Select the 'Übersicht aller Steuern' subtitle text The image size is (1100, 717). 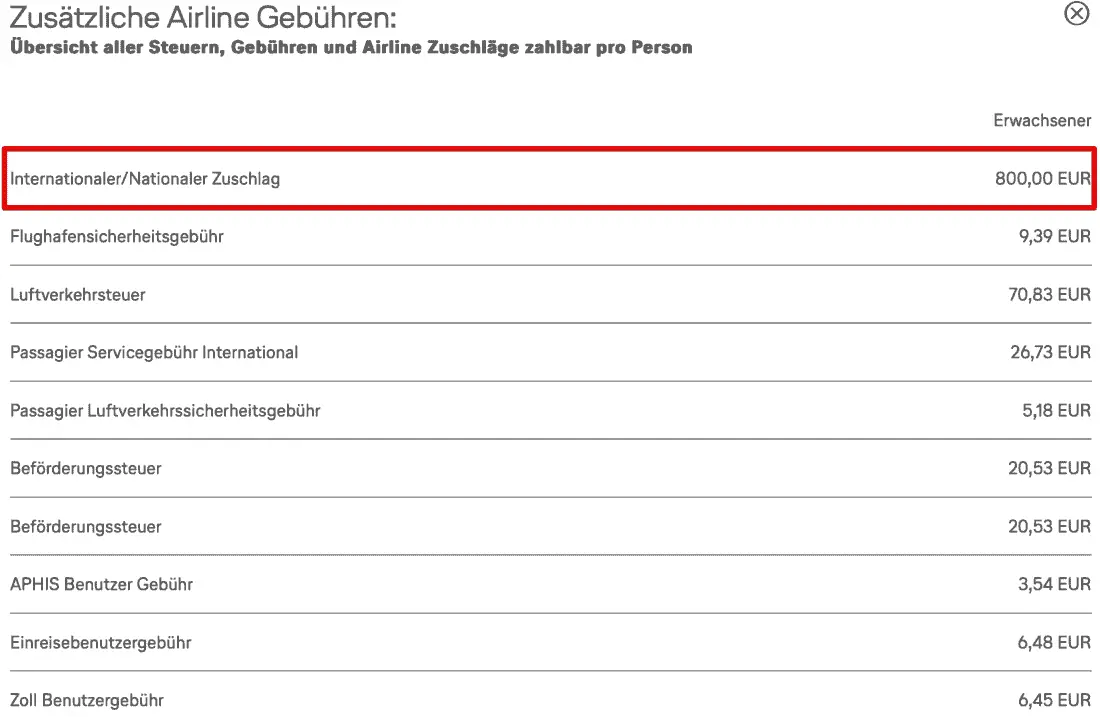click(x=351, y=47)
